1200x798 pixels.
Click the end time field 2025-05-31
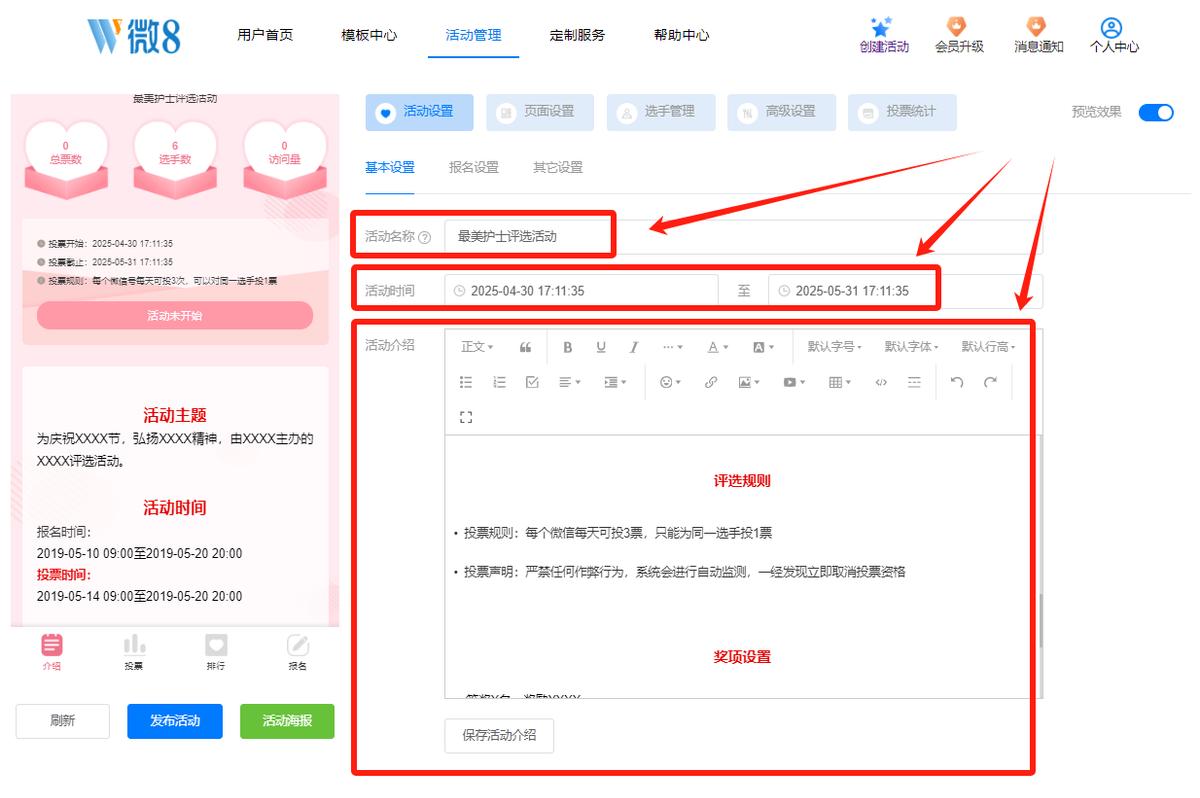coord(905,291)
